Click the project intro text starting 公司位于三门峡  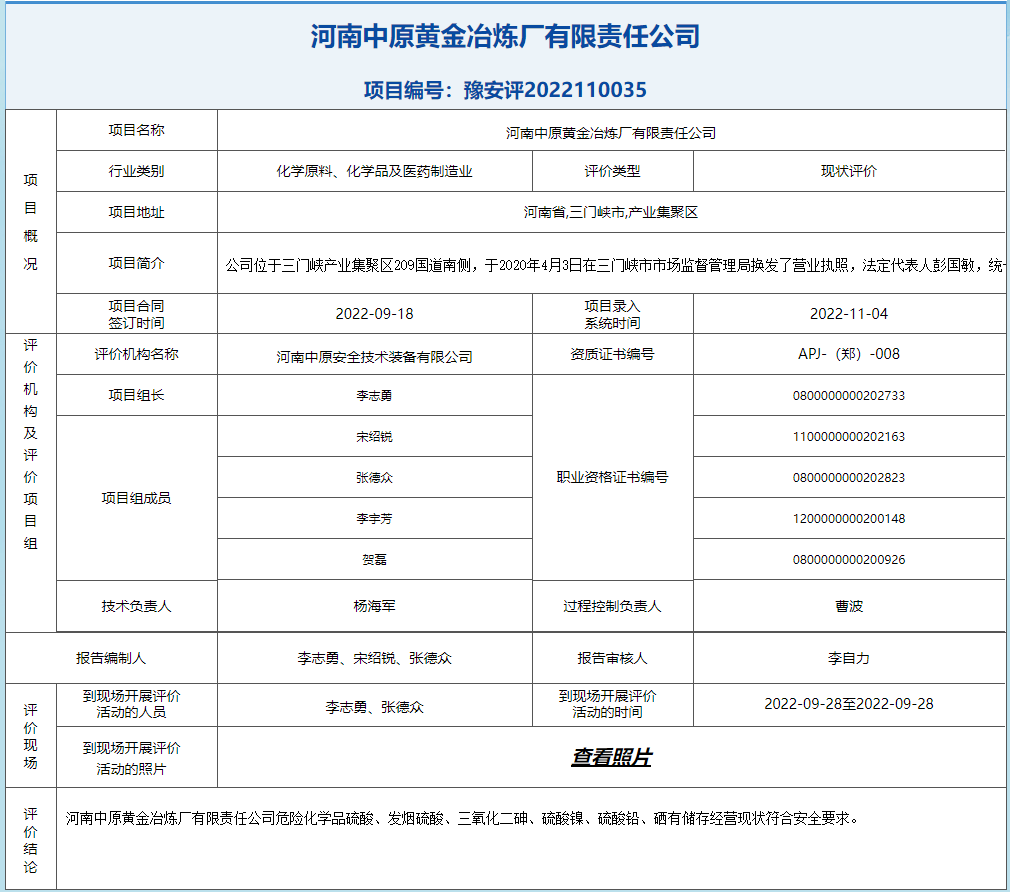(615, 265)
